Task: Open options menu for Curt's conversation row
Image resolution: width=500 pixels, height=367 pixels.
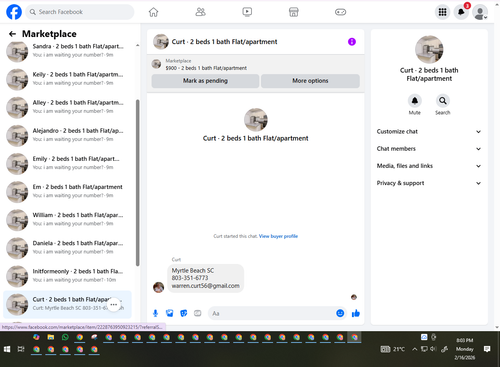Action: click(x=114, y=304)
